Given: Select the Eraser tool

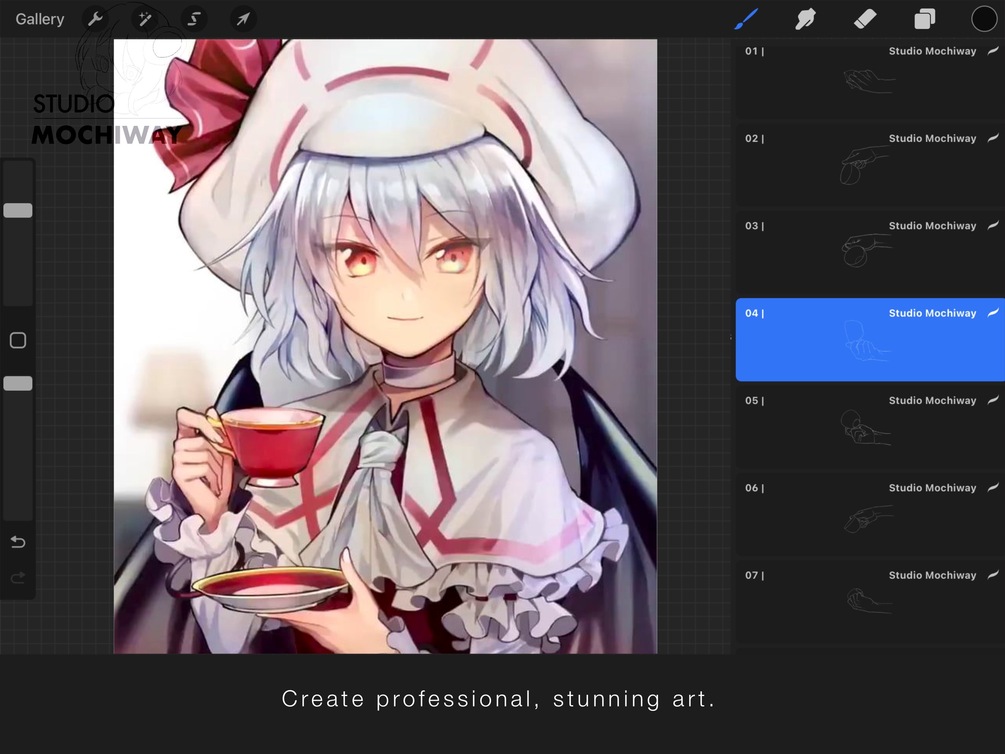Looking at the screenshot, I should pyautogui.click(x=865, y=19).
